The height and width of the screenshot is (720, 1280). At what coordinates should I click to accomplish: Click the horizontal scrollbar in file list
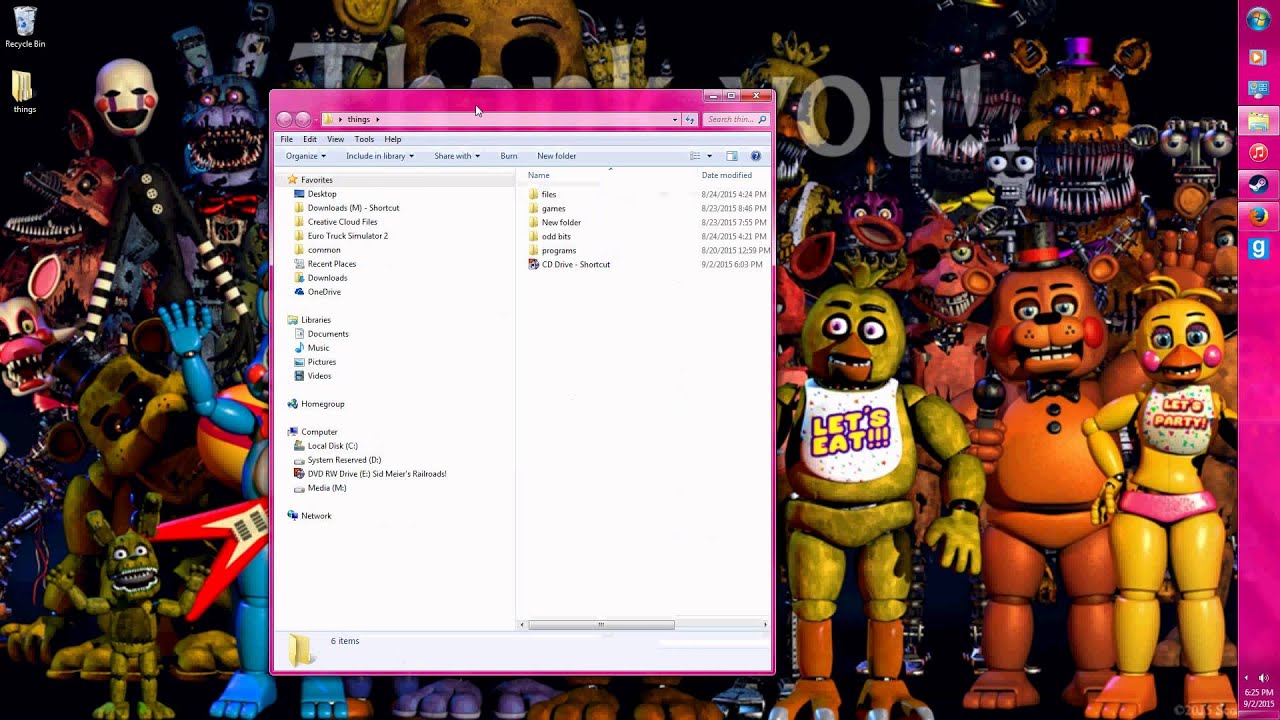601,625
